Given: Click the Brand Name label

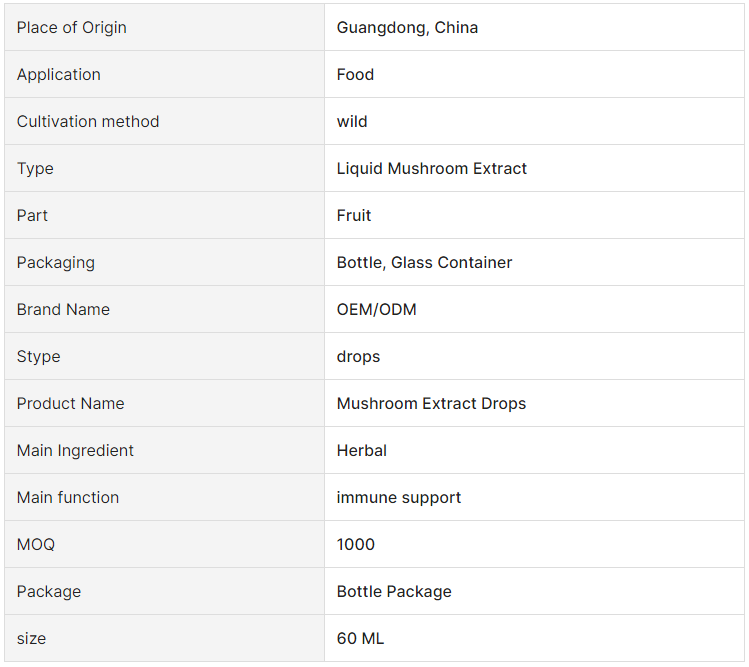Looking at the screenshot, I should (63, 310).
